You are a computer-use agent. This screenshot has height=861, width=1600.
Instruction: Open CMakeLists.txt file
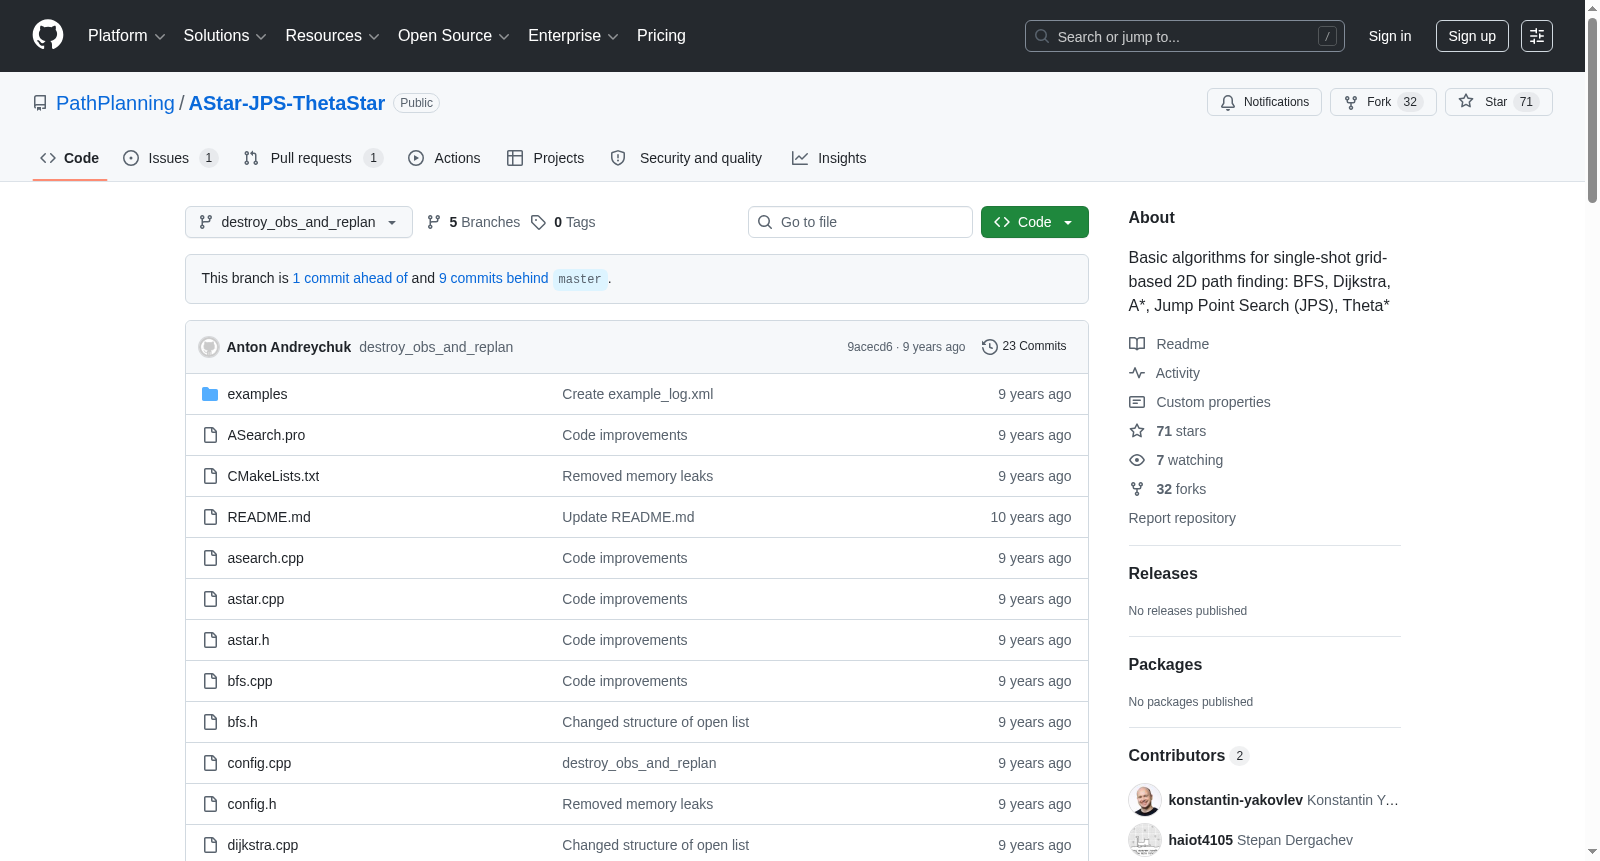click(273, 476)
